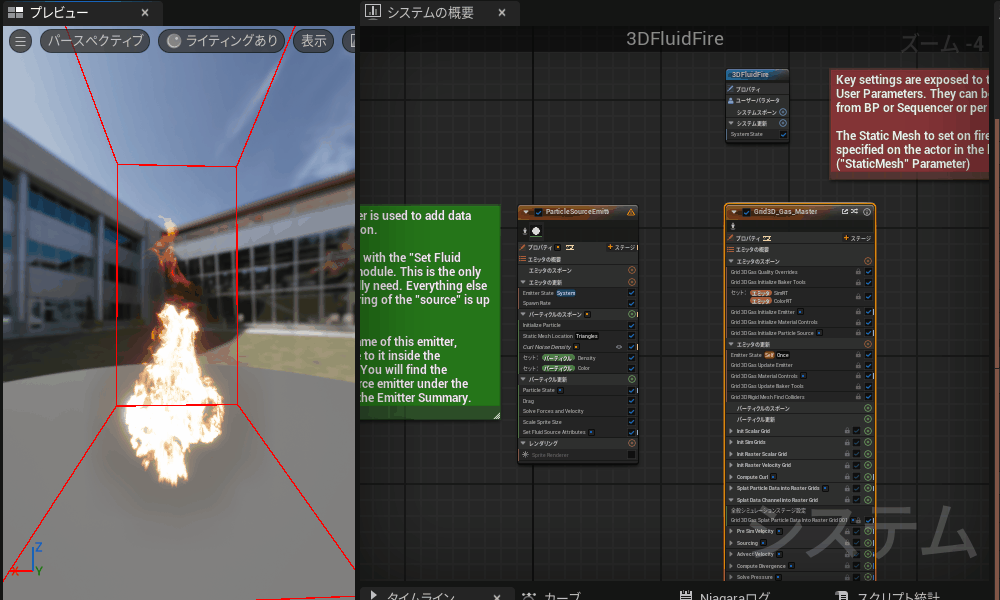Screen dimensions: 1000x600
Task: Click the shuffle icon on Grid3D_Gas_Master header
Action: [x=855, y=212]
